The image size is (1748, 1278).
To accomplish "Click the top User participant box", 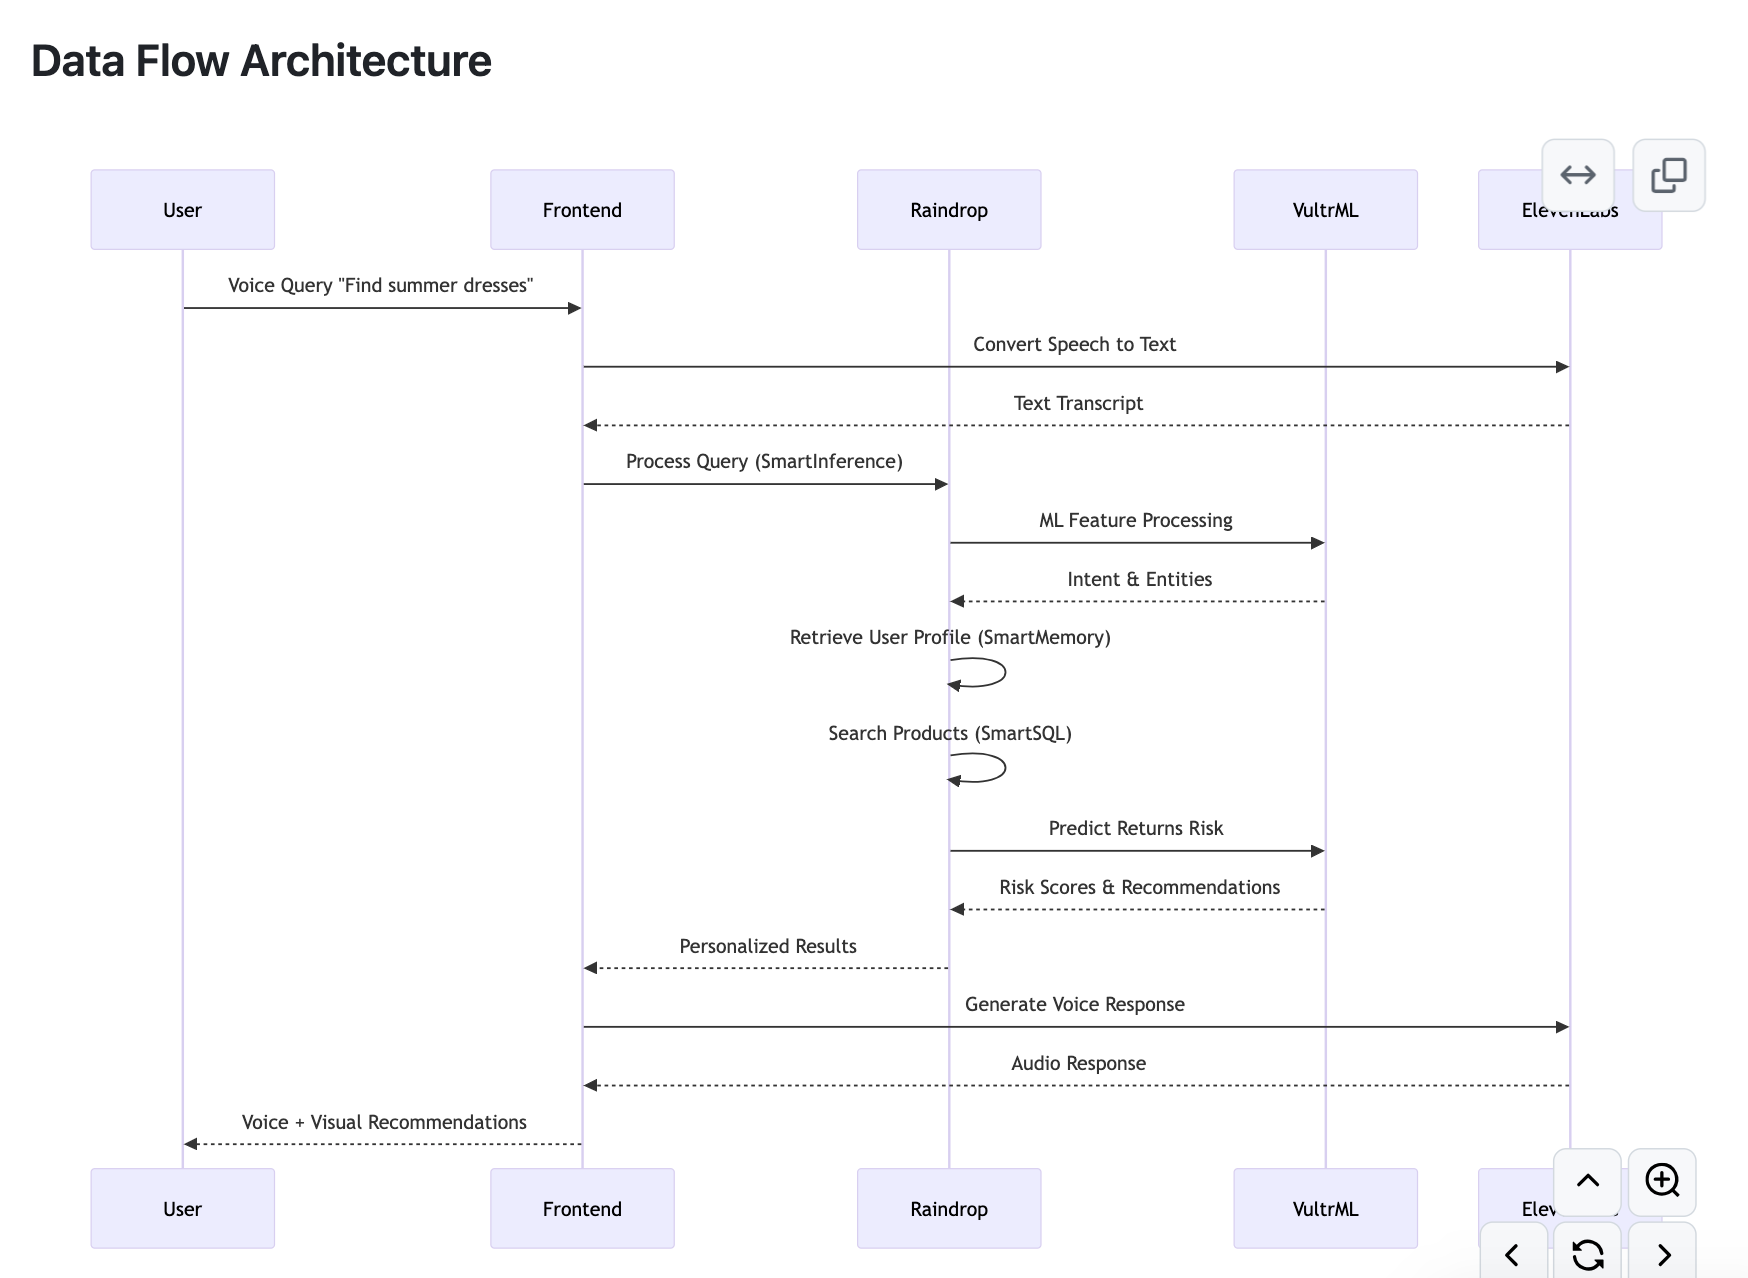I will pyautogui.click(x=183, y=210).
